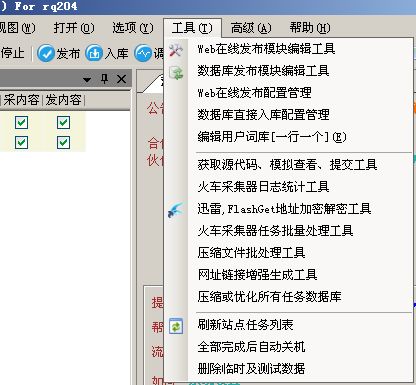Toggle first row 发内容 checkbox
This screenshot has width=416, height=385.
coord(63,122)
